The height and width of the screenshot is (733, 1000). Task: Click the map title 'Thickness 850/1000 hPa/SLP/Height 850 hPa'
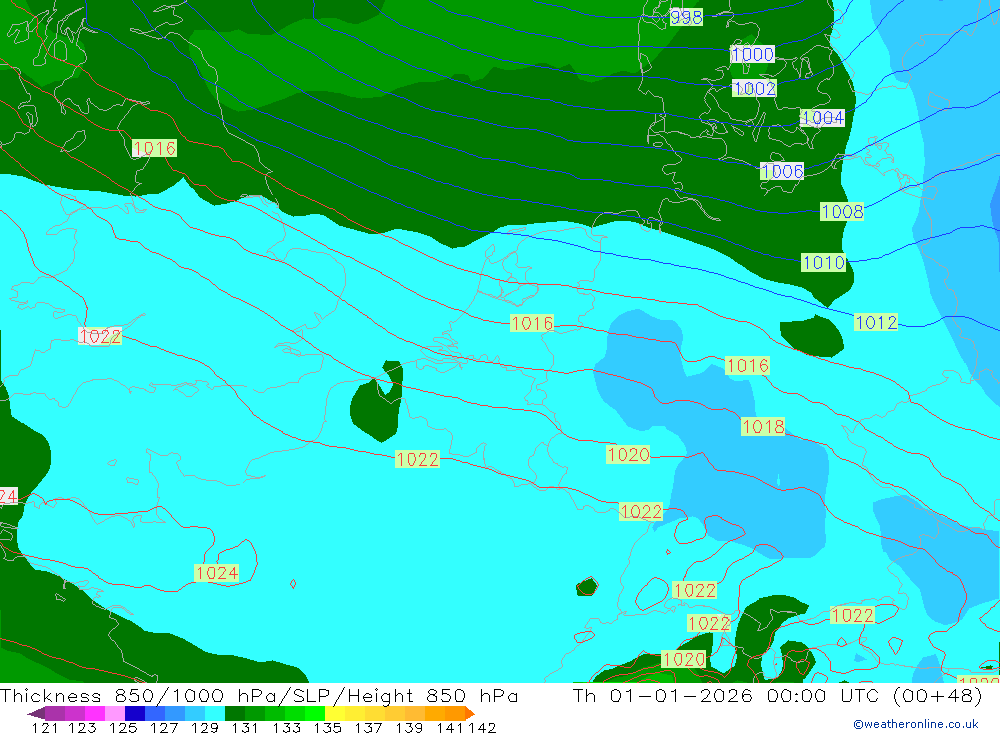[x=259, y=695]
